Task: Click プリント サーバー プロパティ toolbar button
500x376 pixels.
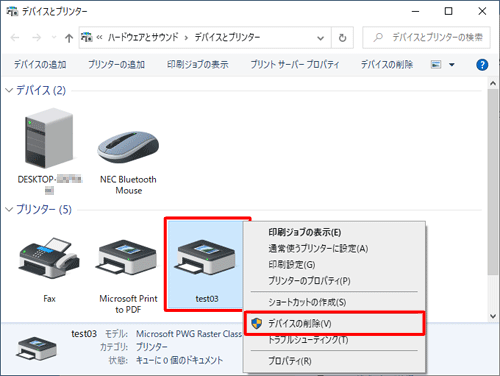Action: (x=295, y=65)
